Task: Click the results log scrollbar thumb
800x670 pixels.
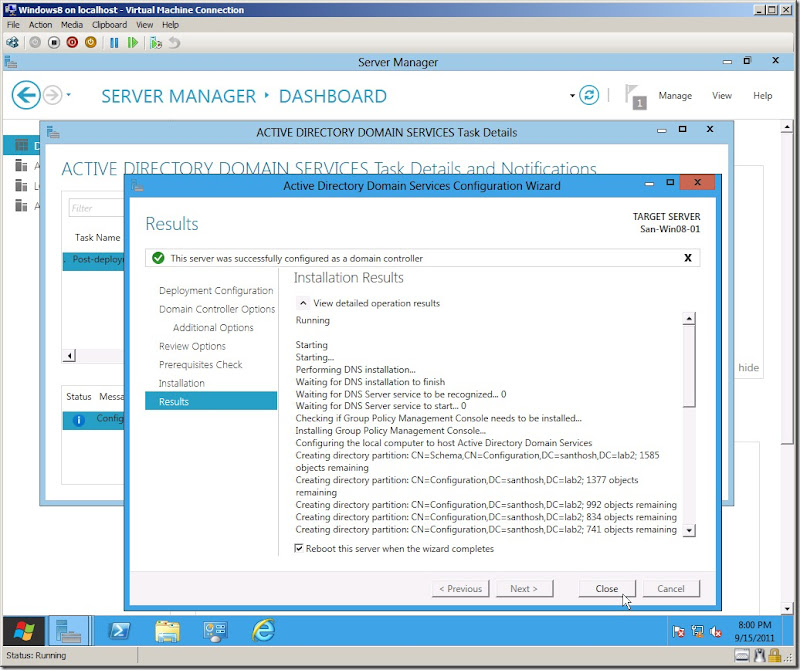Action: [689, 365]
